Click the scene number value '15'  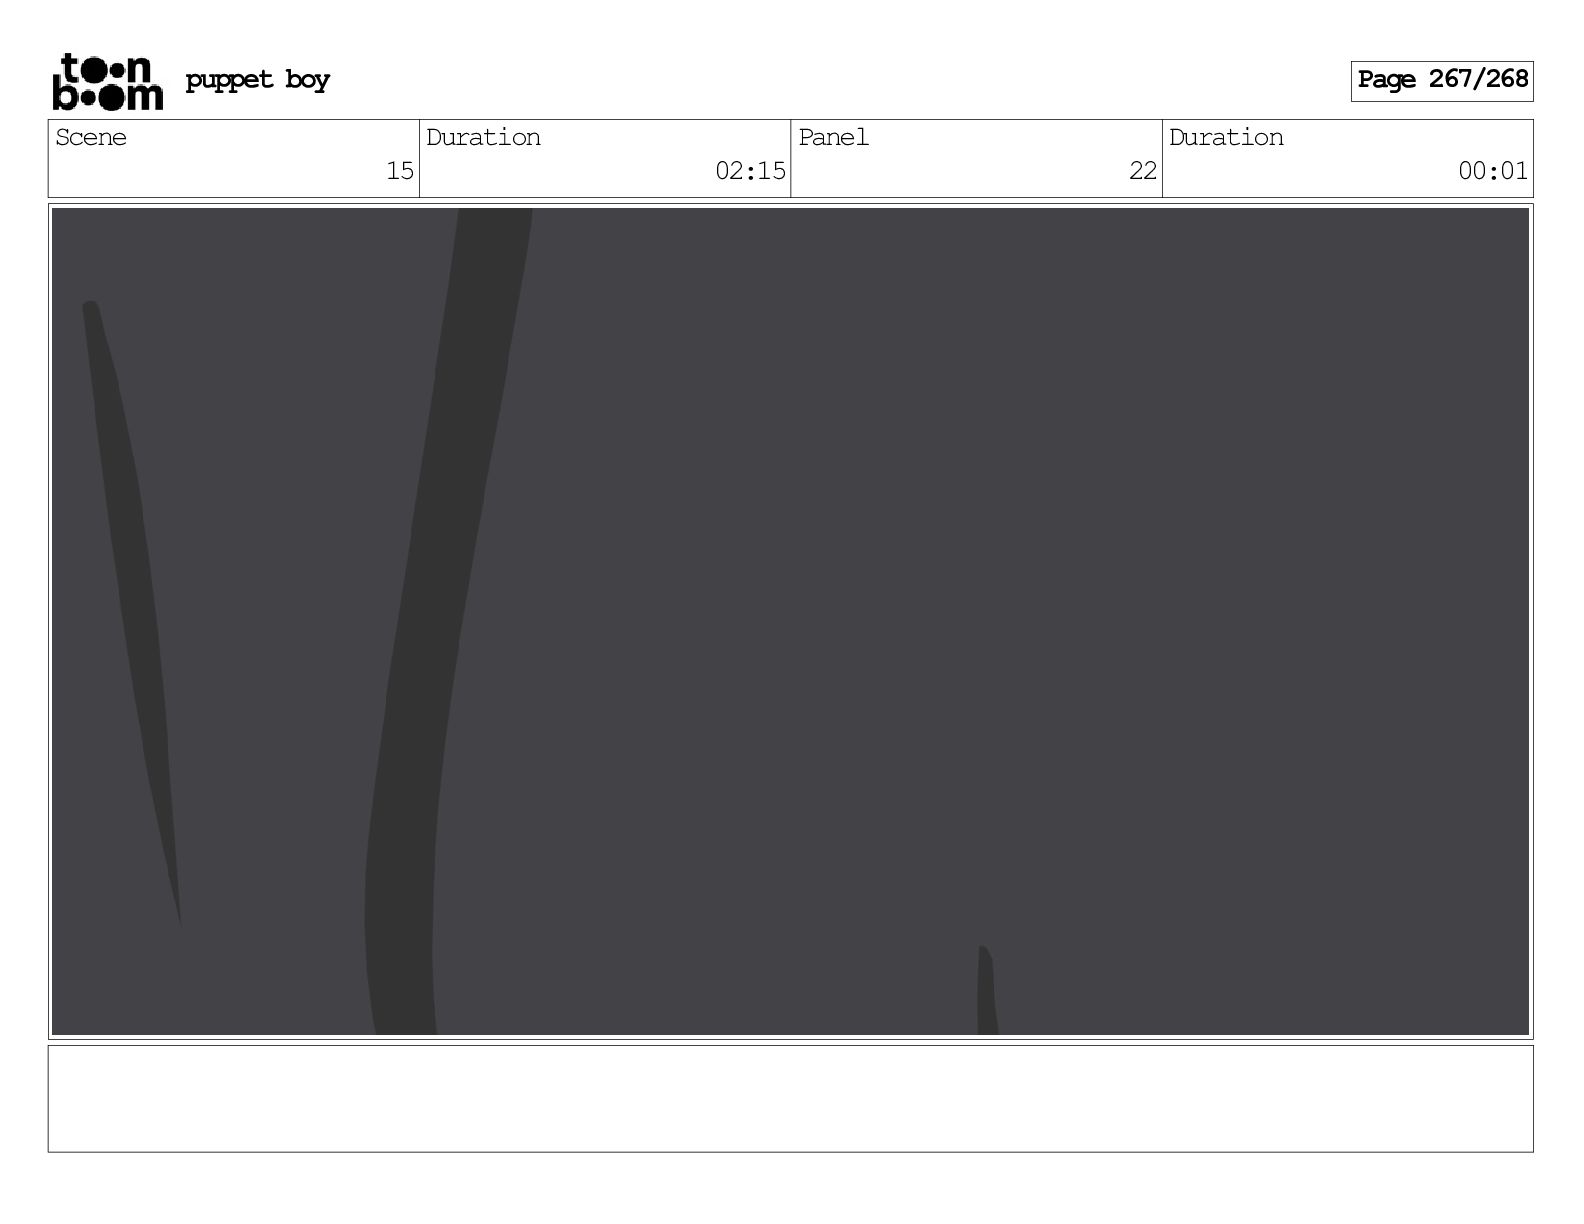coord(400,171)
